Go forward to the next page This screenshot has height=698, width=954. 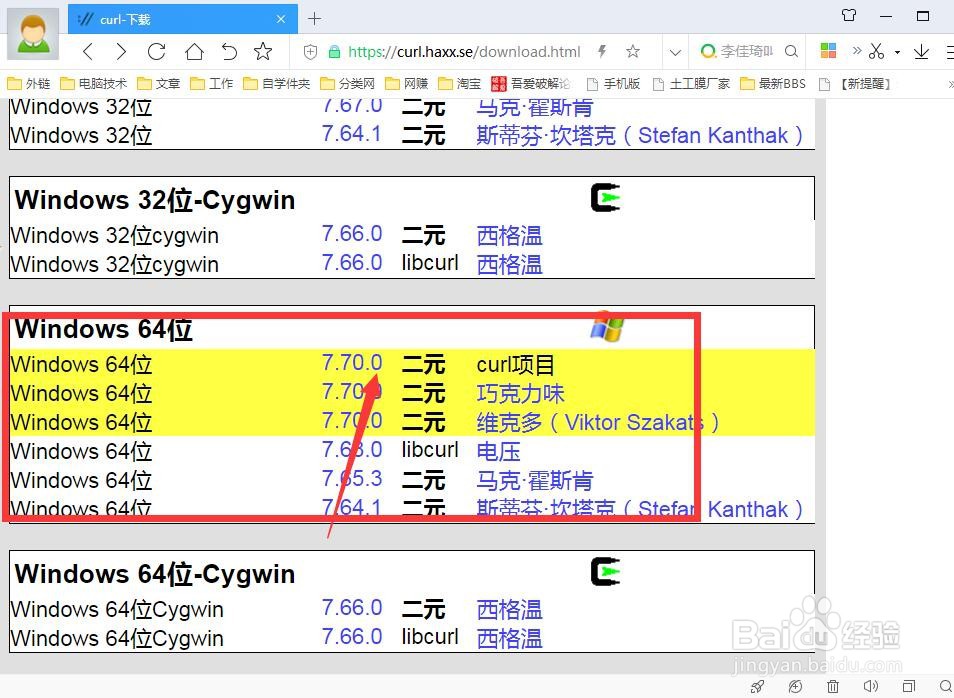tap(121, 52)
